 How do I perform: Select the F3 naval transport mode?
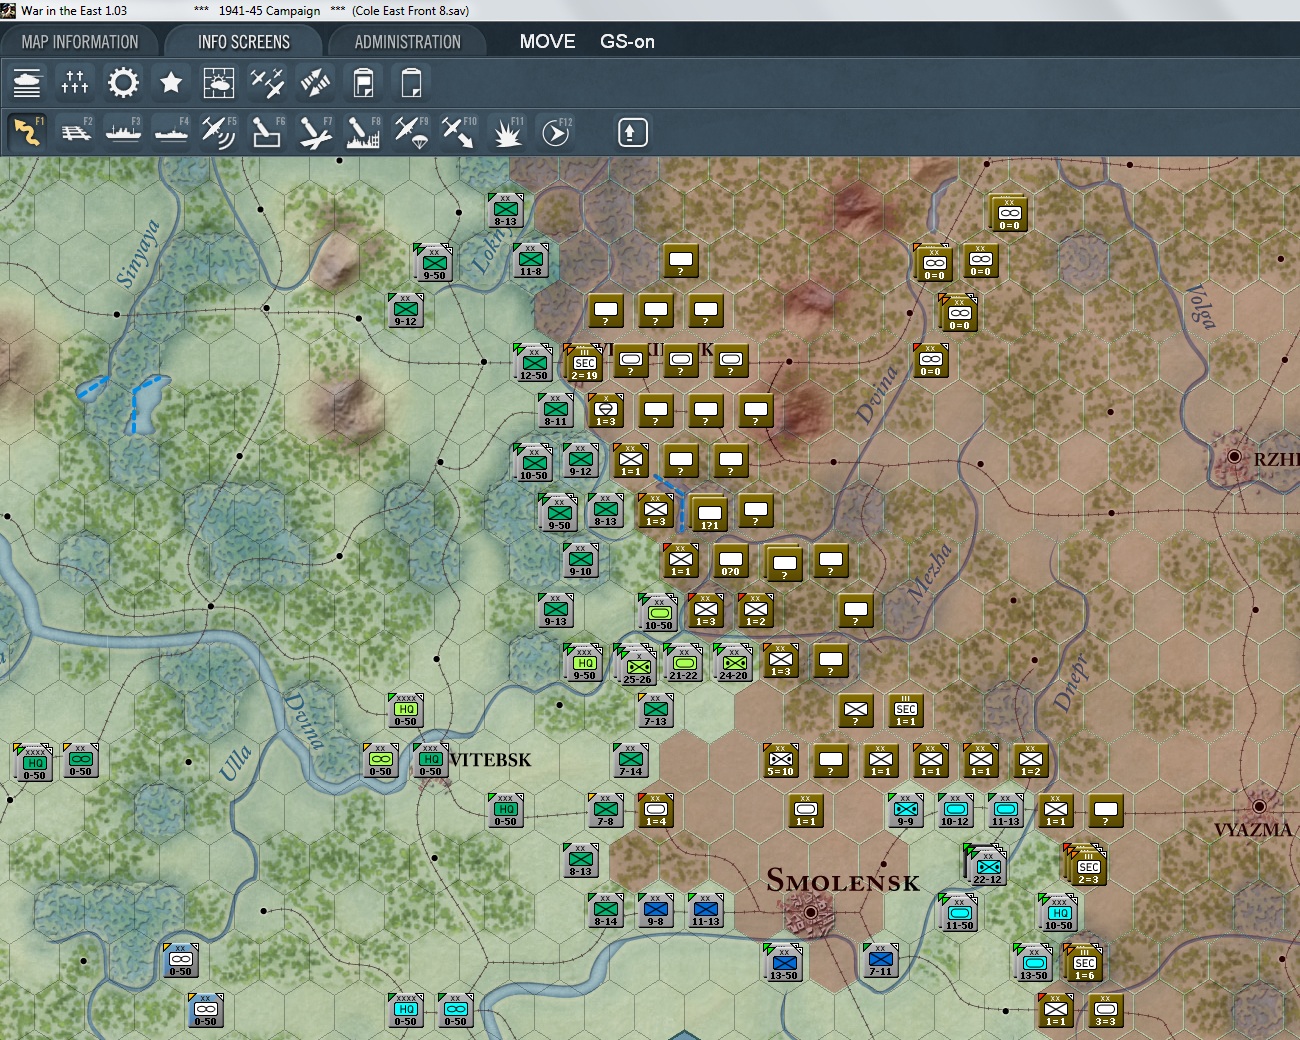[123, 132]
